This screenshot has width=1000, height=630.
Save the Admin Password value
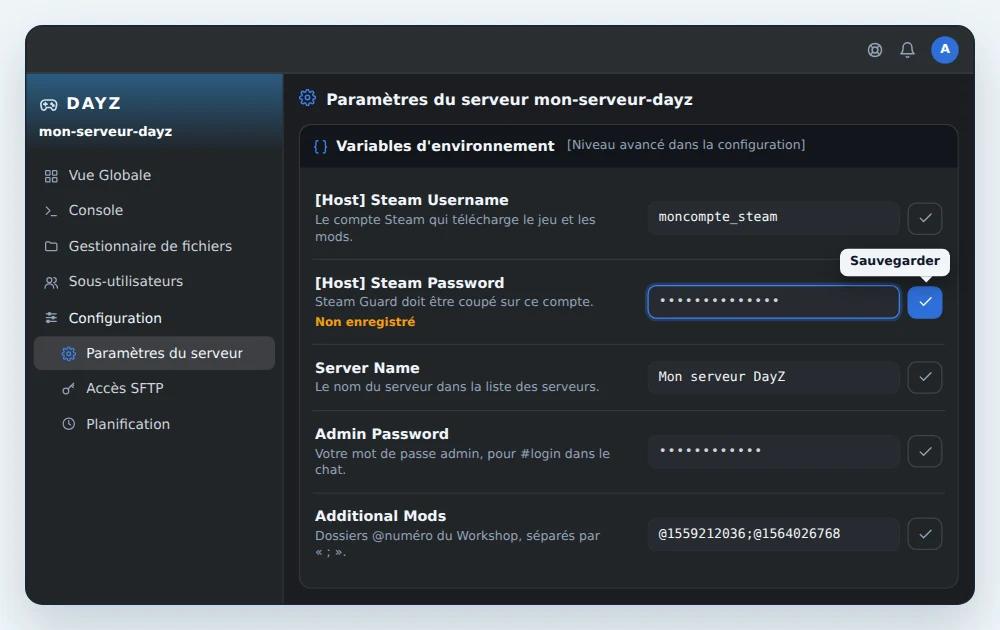[x=925, y=451]
